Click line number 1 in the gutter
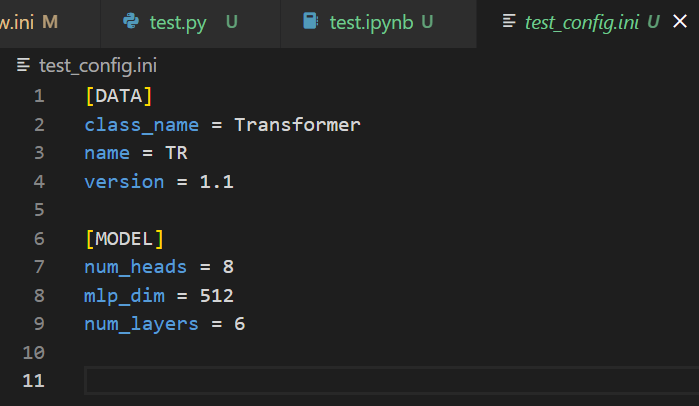The height and width of the screenshot is (406, 699). pos(39,97)
